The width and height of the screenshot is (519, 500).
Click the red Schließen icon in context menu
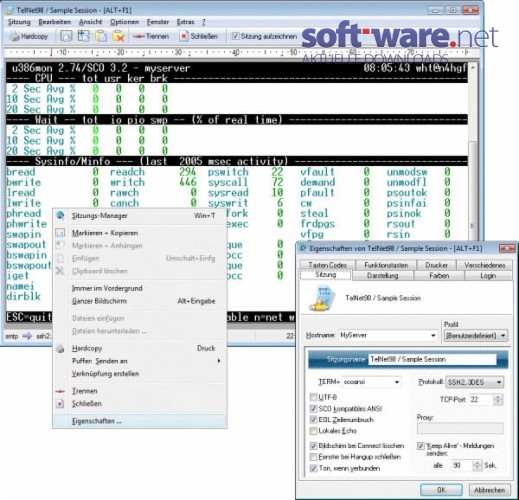(x=60, y=404)
